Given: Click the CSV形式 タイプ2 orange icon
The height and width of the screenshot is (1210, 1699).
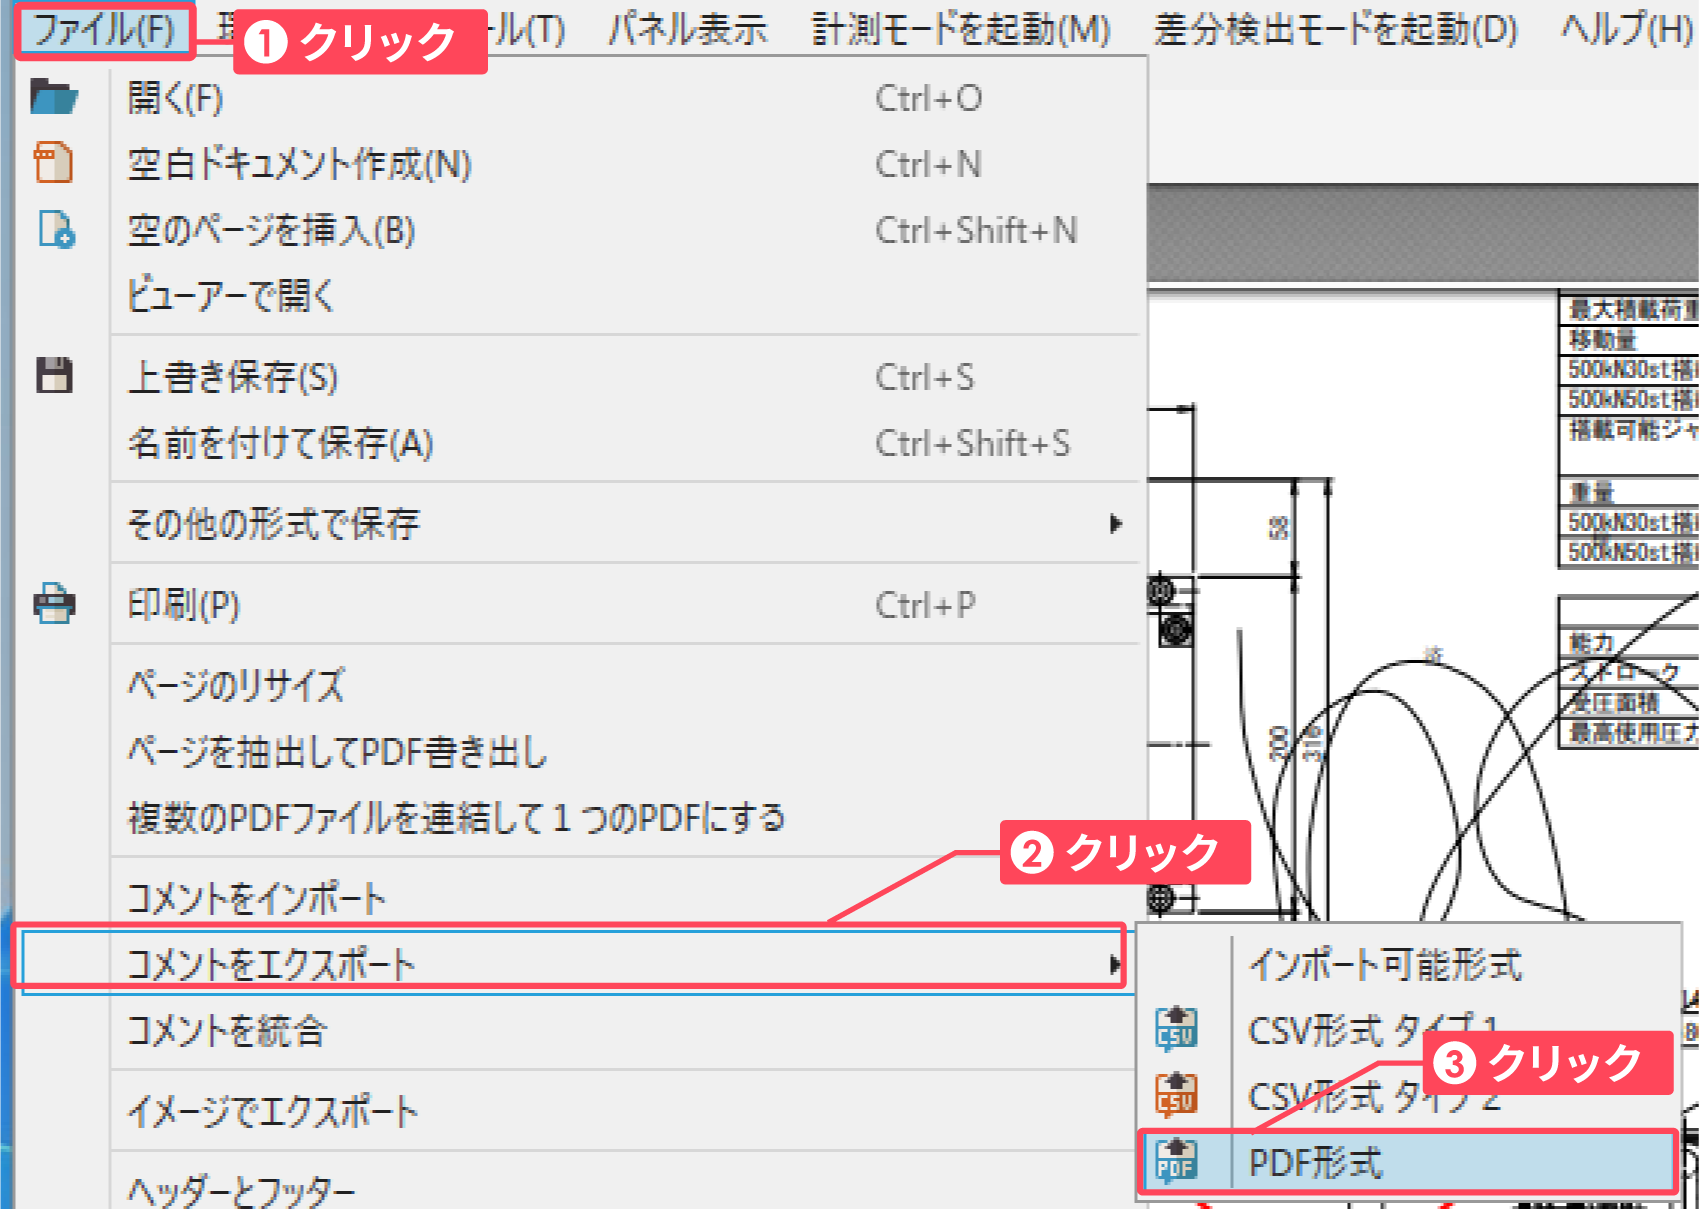Looking at the screenshot, I should (x=1177, y=1095).
